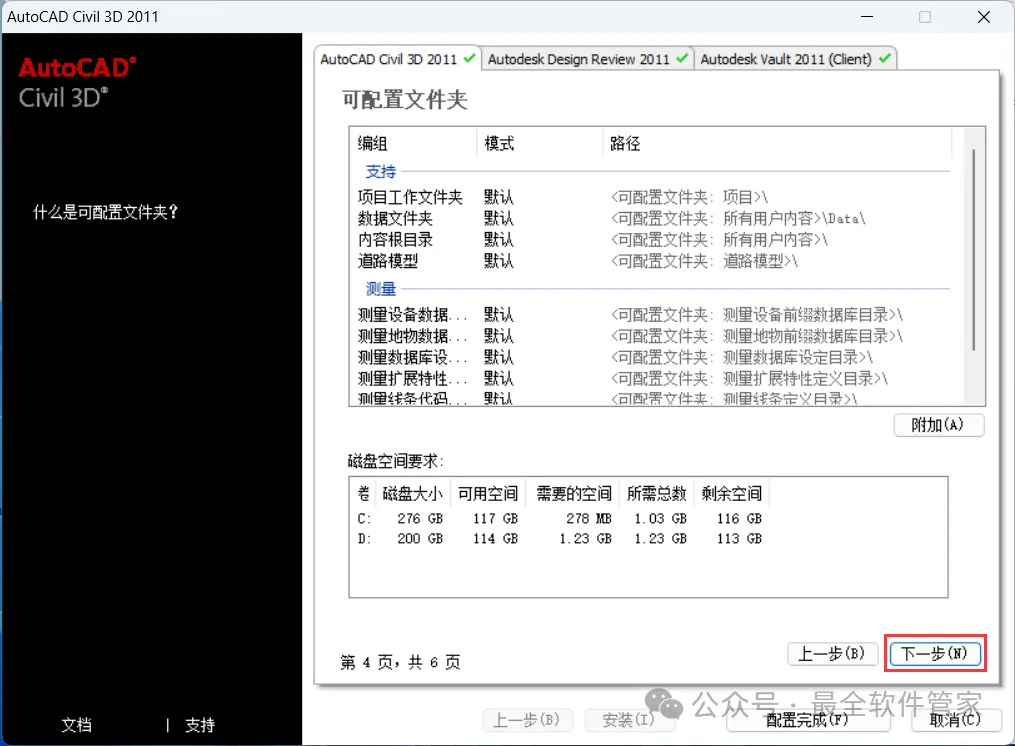Screen dimensions: 1015x746
Task: Click the 模式 column header
Action: [x=541, y=143]
